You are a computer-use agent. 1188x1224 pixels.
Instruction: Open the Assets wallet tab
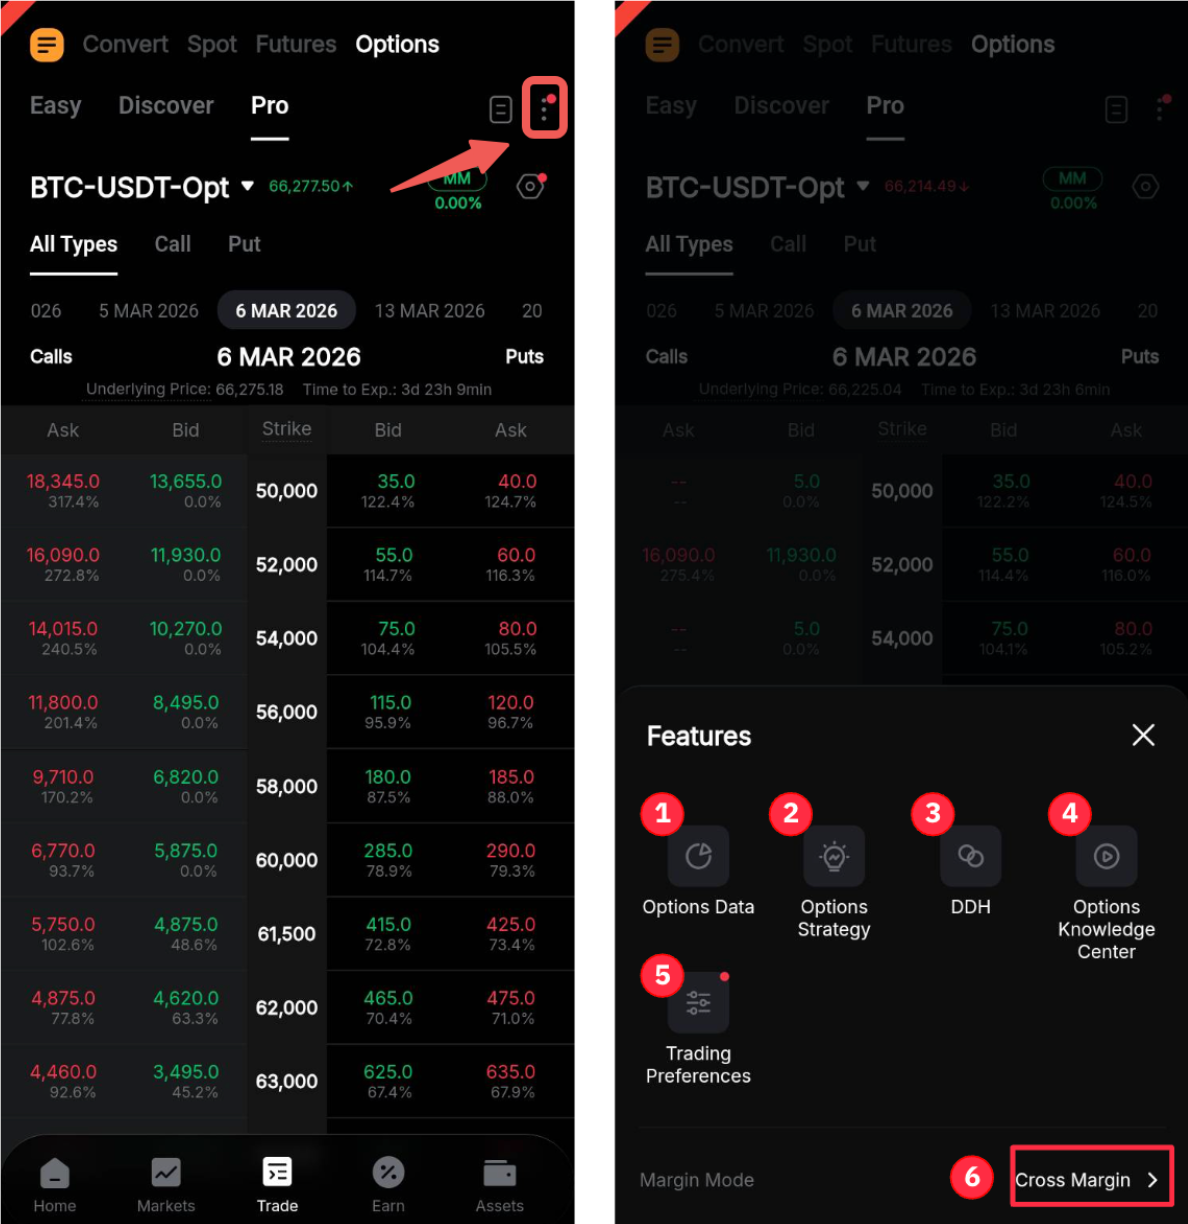[x=499, y=1184]
